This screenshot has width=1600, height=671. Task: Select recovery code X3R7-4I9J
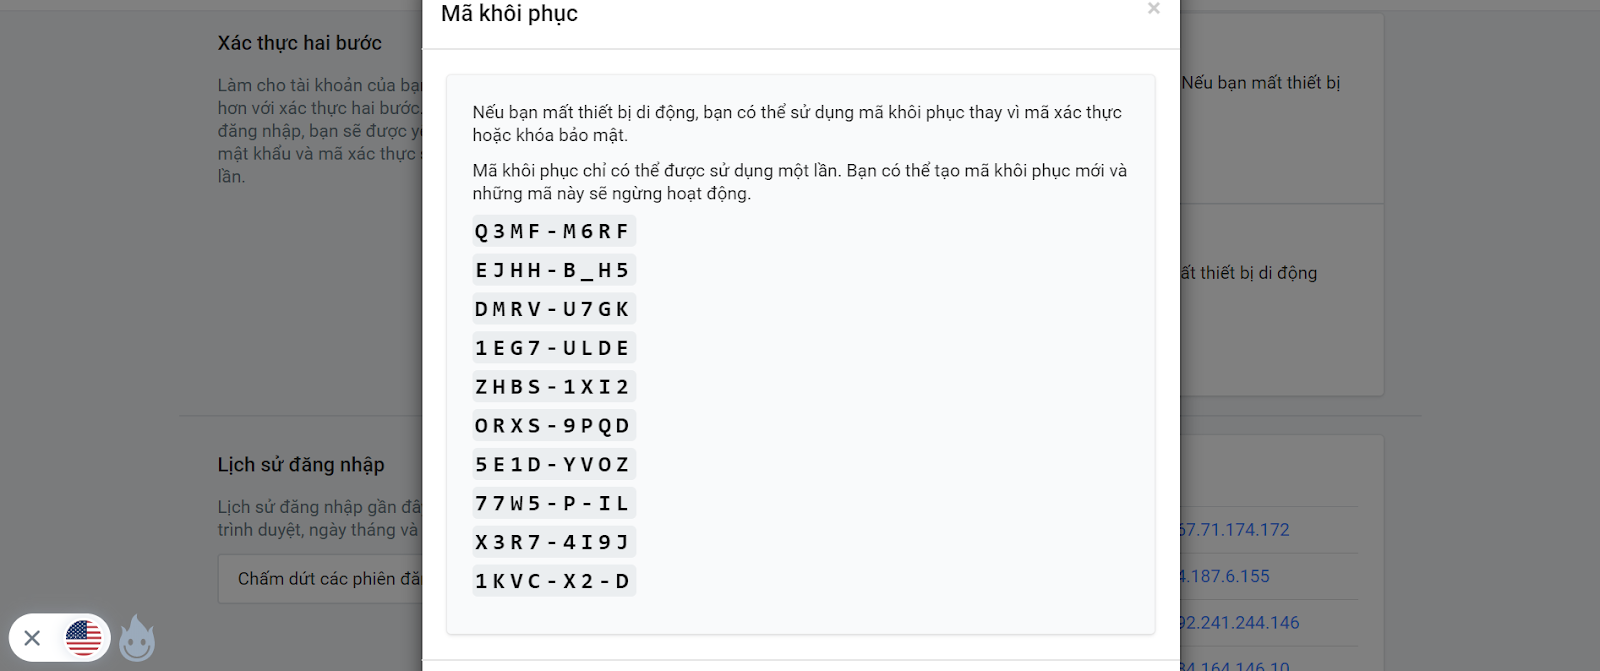pyautogui.click(x=552, y=543)
